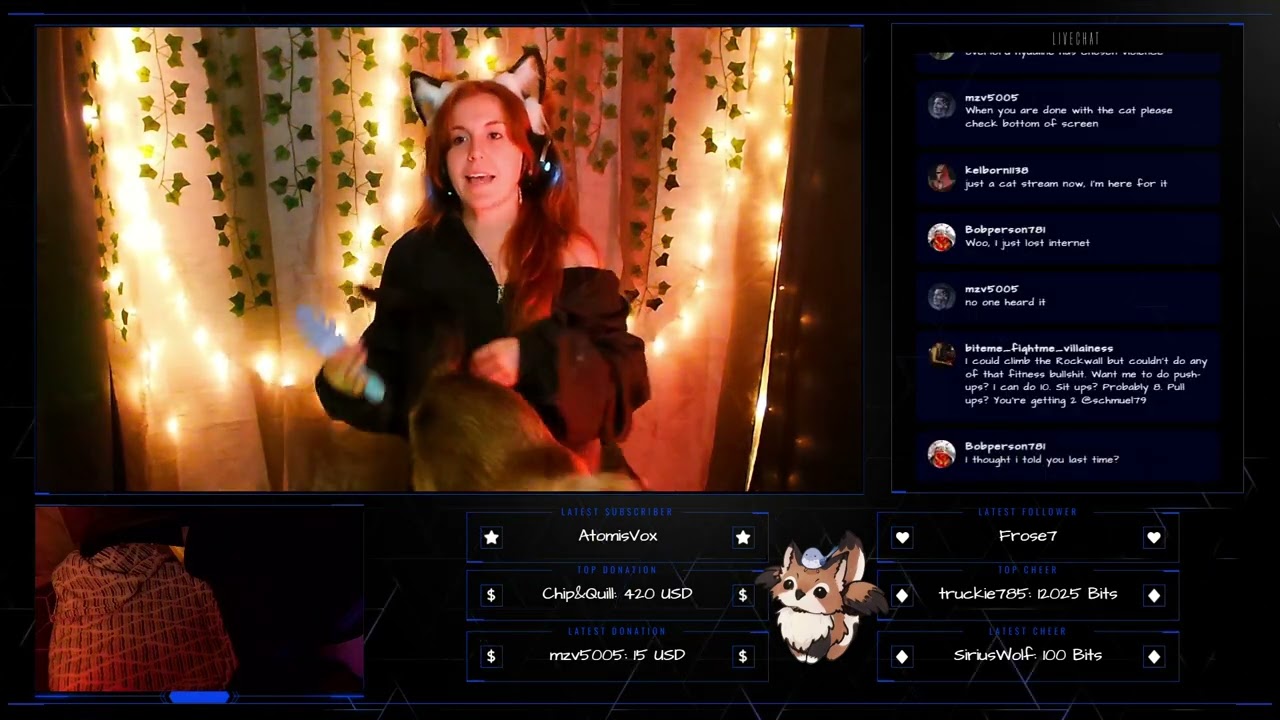Click the left diamond icon beside SiriusWolf

click(902, 656)
